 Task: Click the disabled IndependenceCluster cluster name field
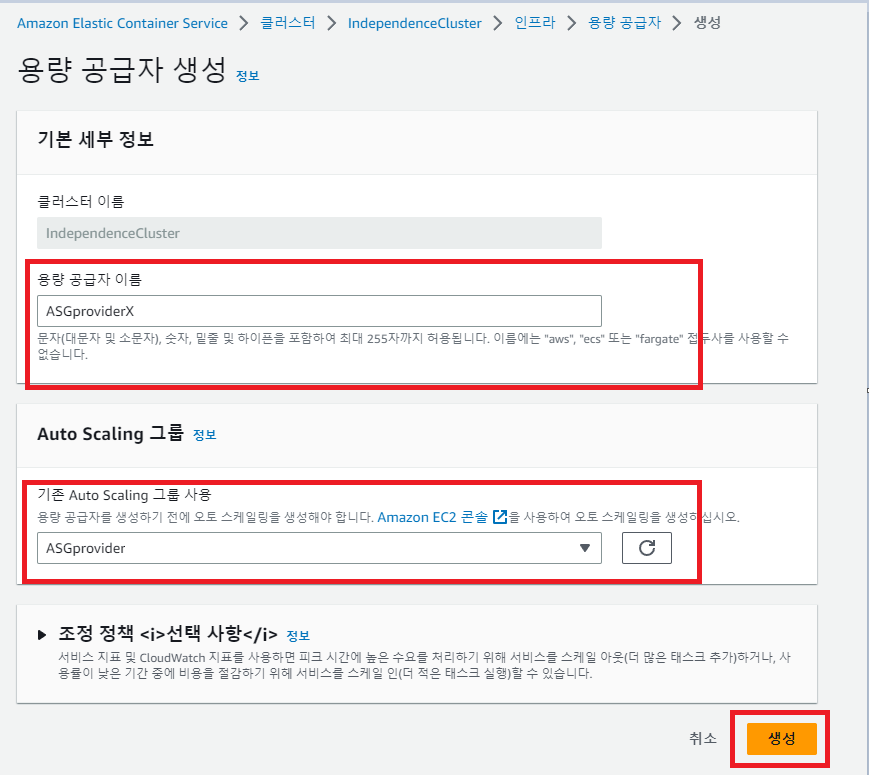tap(319, 233)
